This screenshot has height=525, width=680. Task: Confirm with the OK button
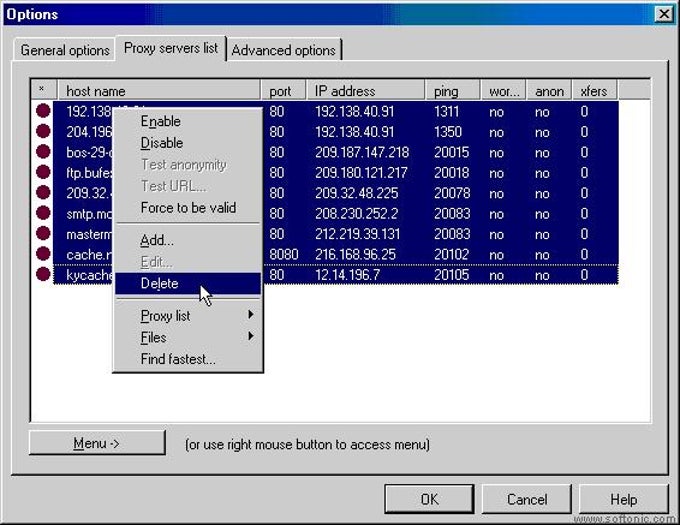coord(429,499)
